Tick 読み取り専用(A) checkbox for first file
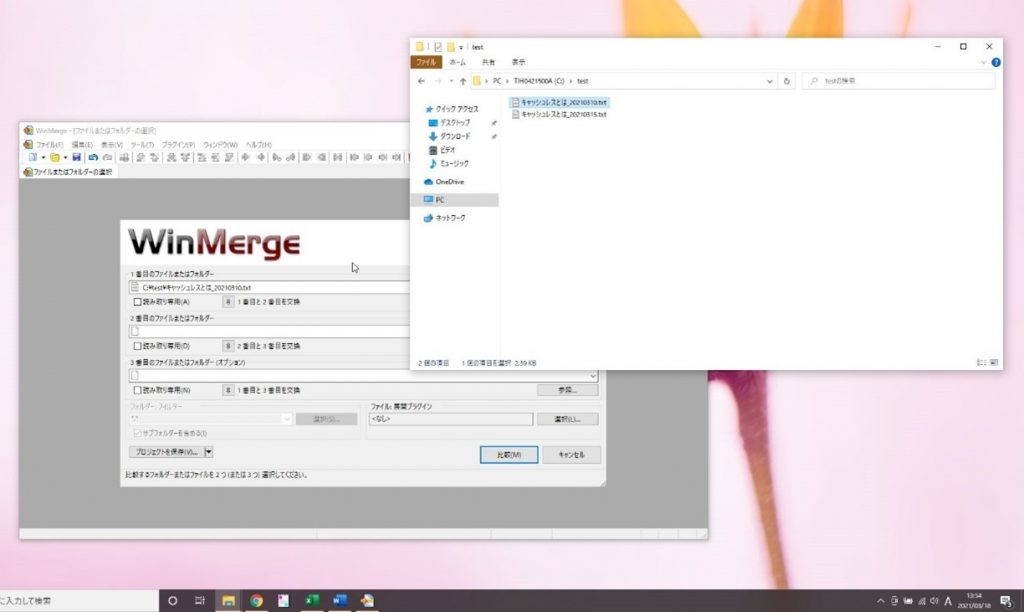Viewport: 1024px width, 612px height. [x=137, y=302]
